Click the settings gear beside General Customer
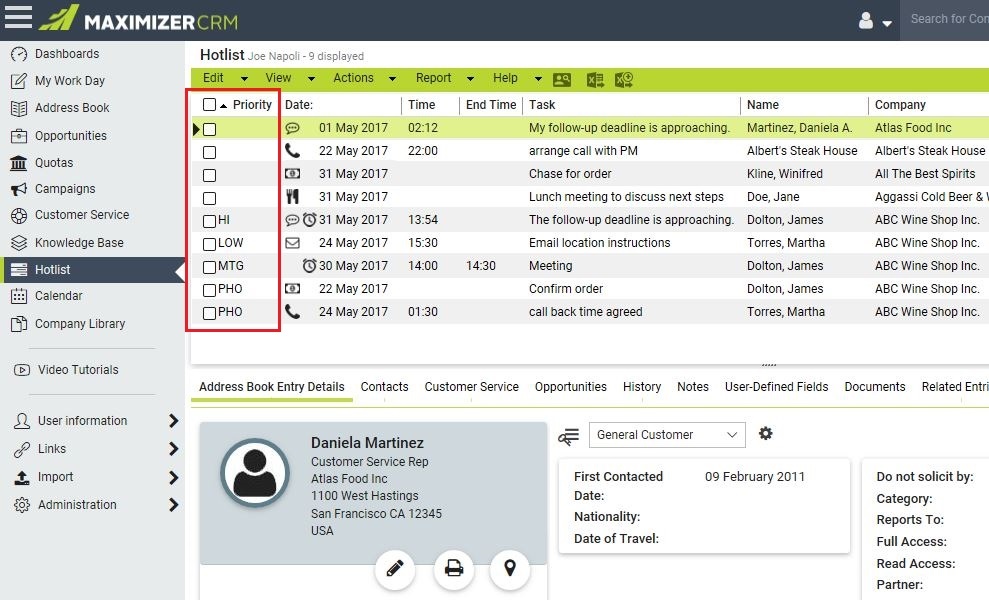The width and height of the screenshot is (989, 600). pos(765,433)
